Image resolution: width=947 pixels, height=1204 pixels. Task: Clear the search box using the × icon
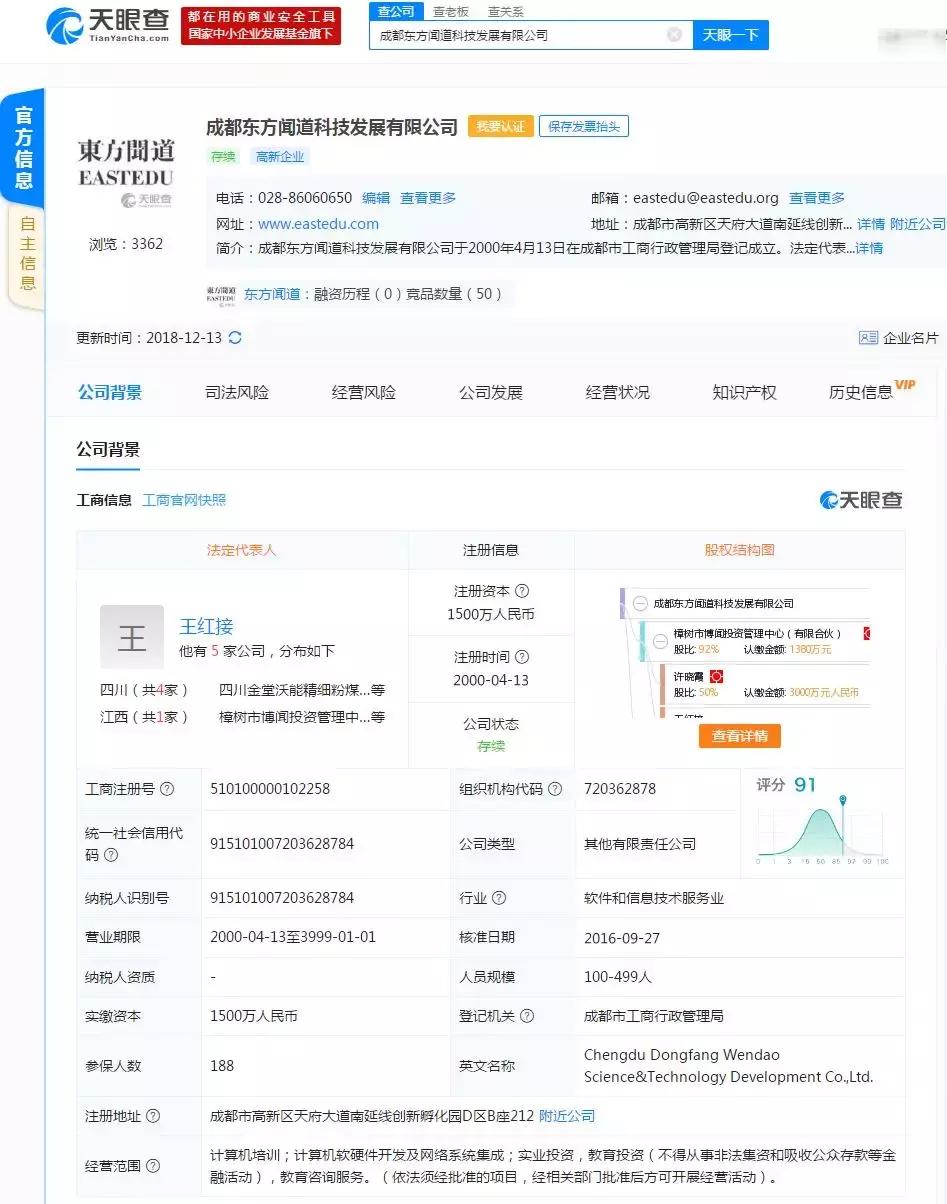pos(676,33)
